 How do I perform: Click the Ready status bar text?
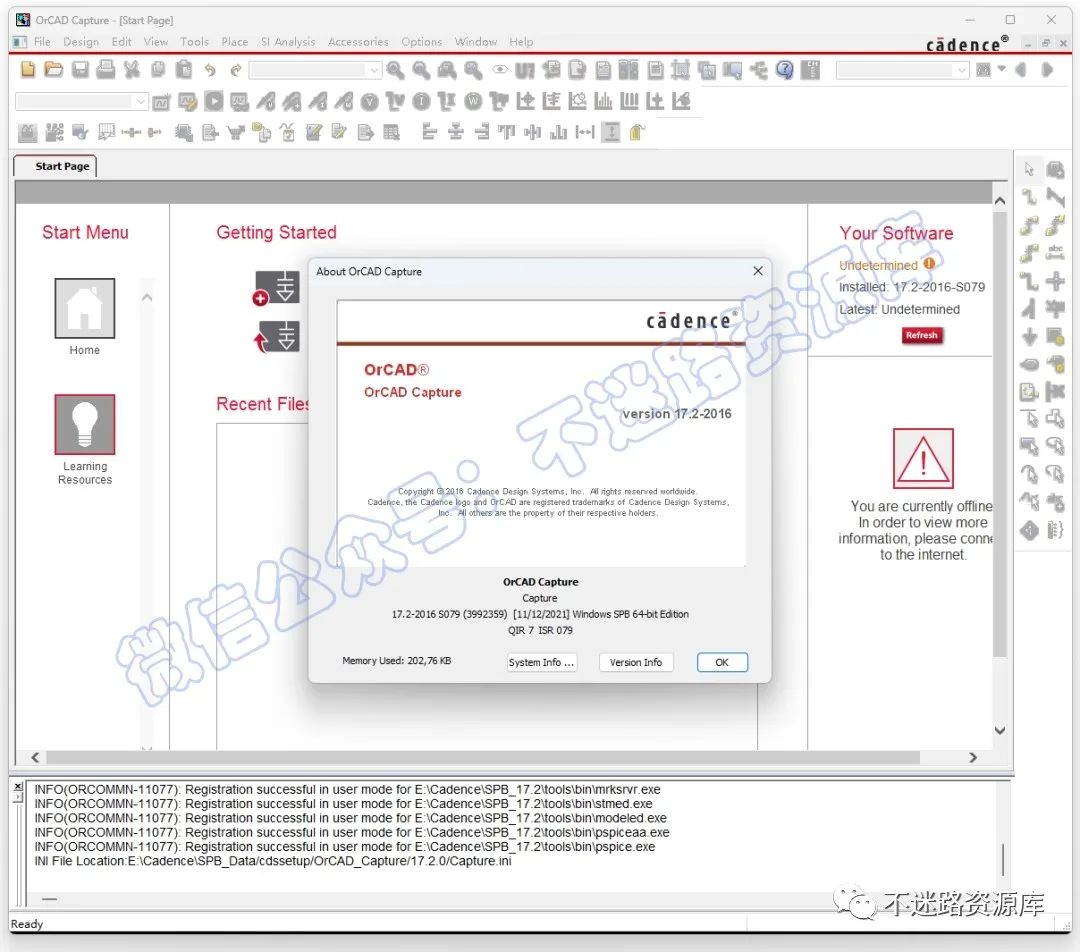pyautogui.click(x=27, y=924)
